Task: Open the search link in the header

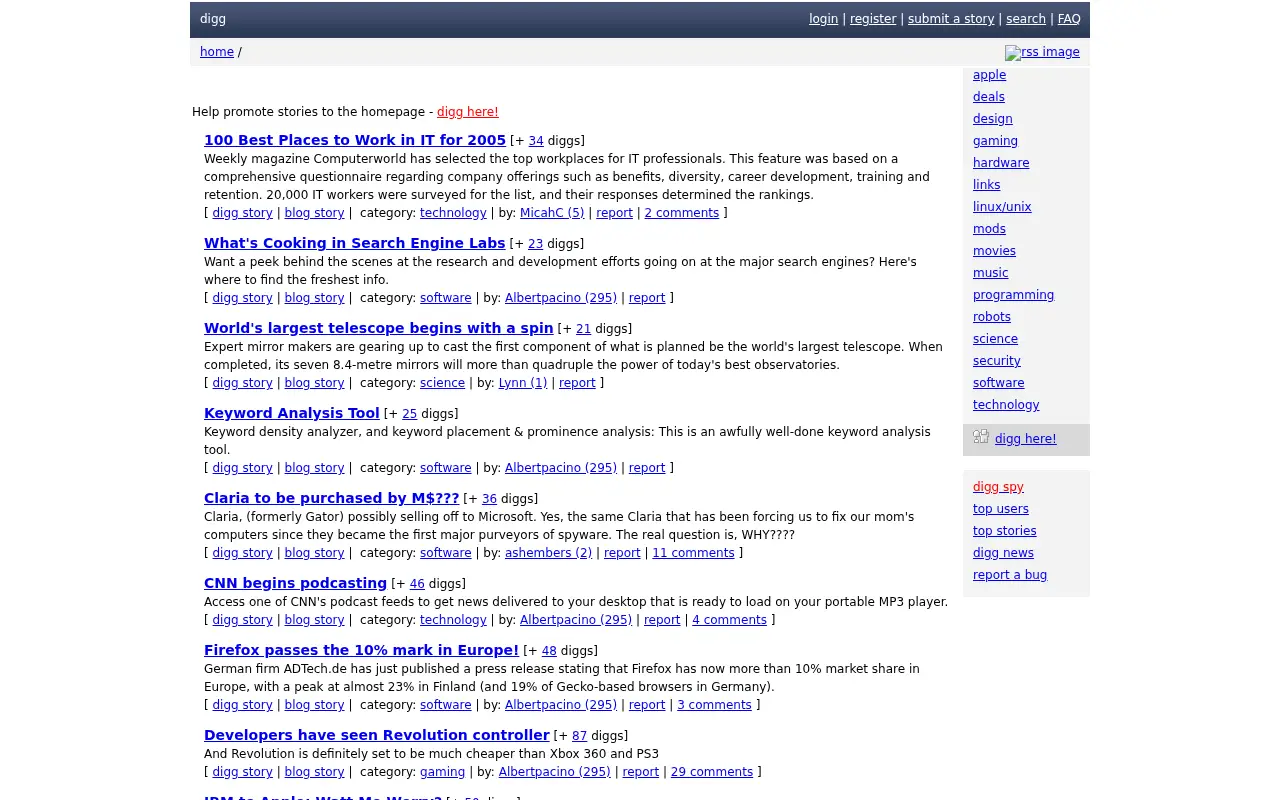Action: click(x=1026, y=19)
